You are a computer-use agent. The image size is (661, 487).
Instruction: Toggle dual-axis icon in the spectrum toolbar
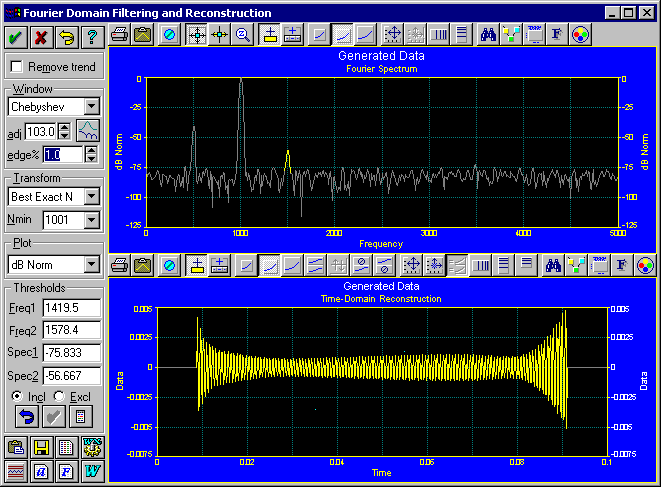tap(292, 35)
